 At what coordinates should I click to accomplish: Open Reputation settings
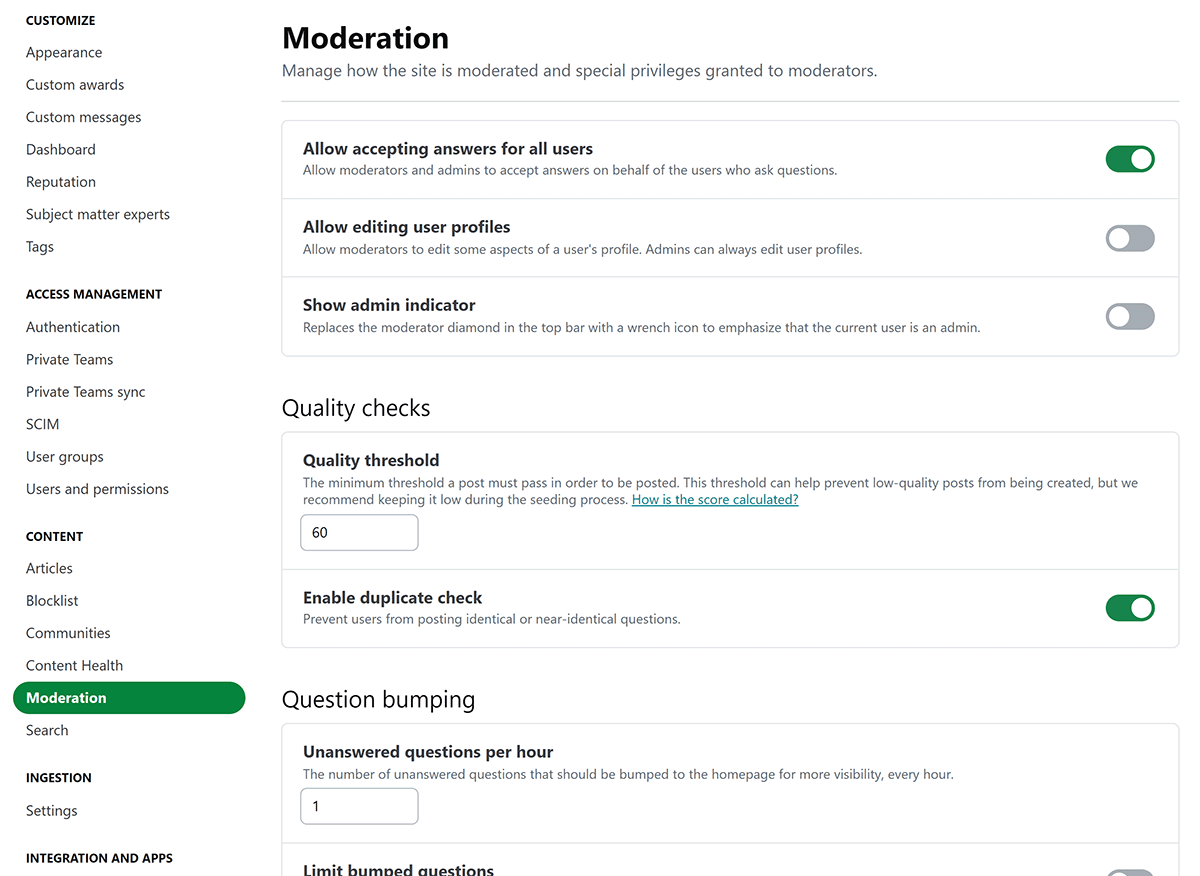(61, 182)
